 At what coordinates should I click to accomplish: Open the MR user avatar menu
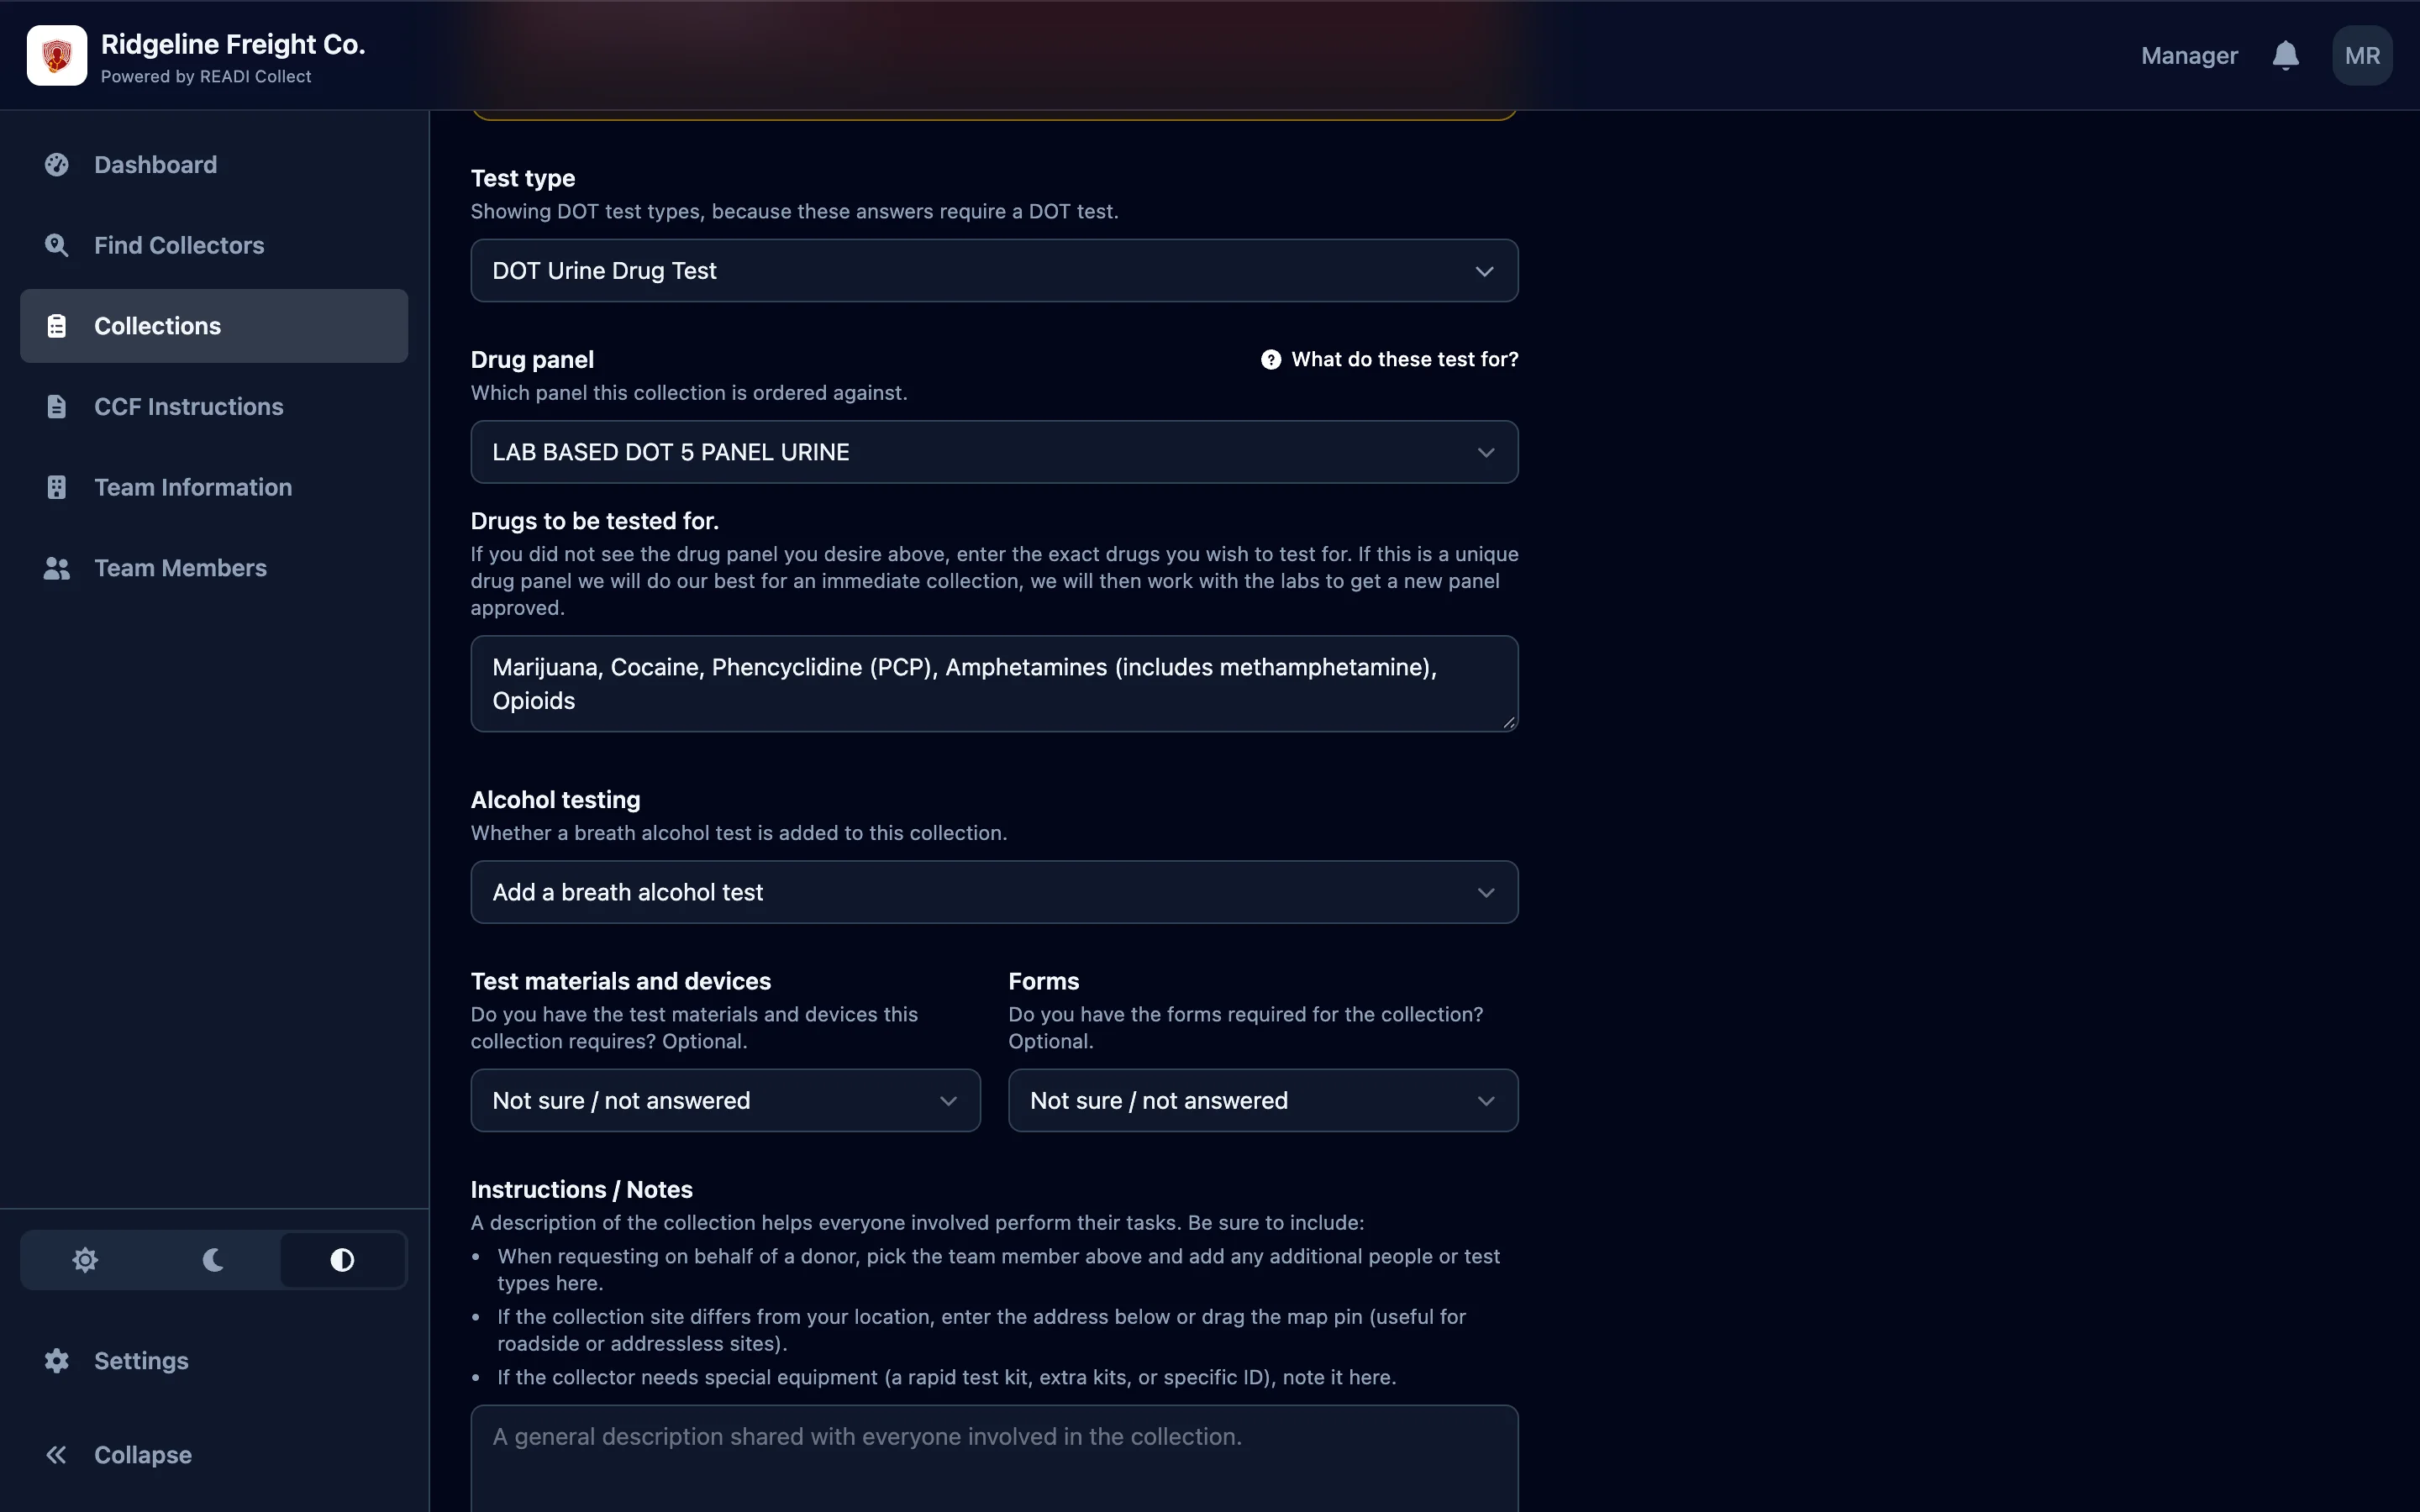2362,55
